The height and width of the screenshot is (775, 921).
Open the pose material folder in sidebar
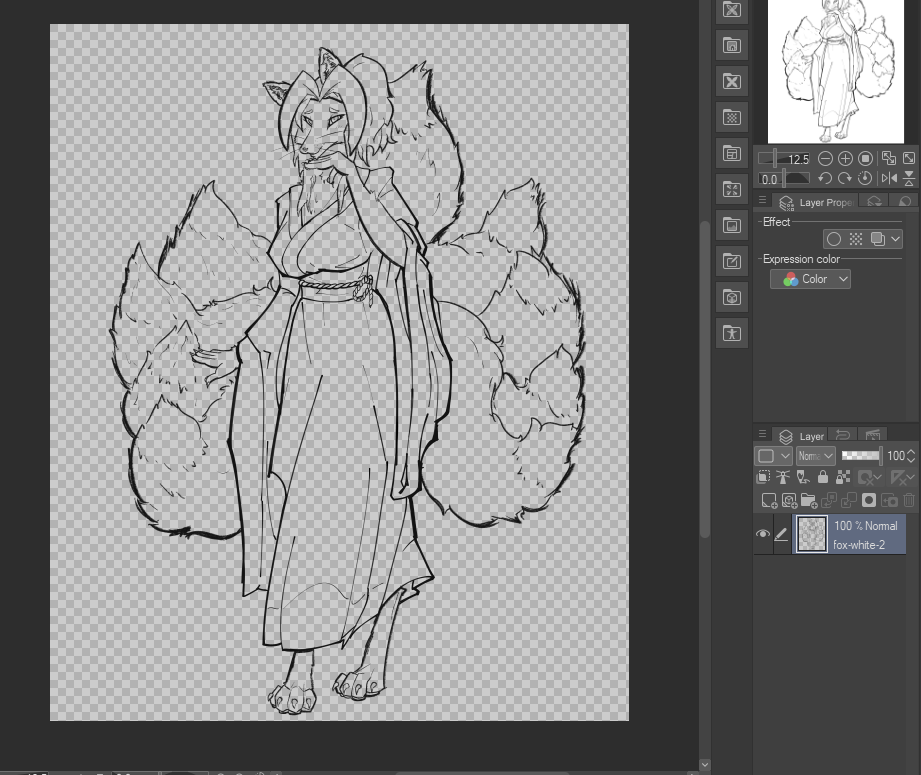click(732, 333)
